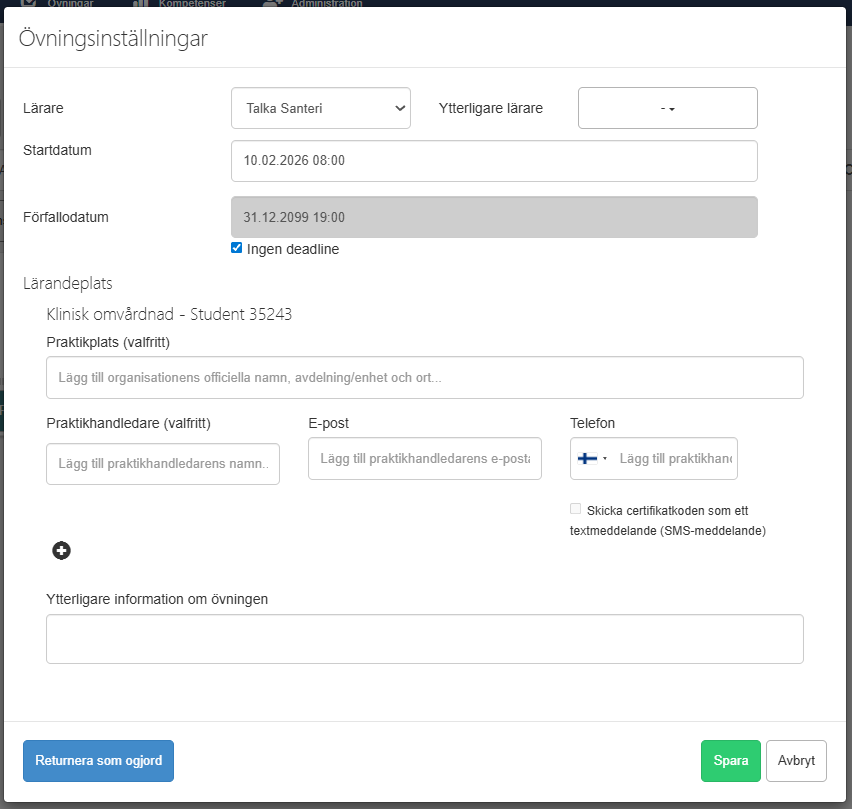852x809 pixels.
Task: Open the Lärare dropdown showing Talka Santeri
Action: point(320,108)
